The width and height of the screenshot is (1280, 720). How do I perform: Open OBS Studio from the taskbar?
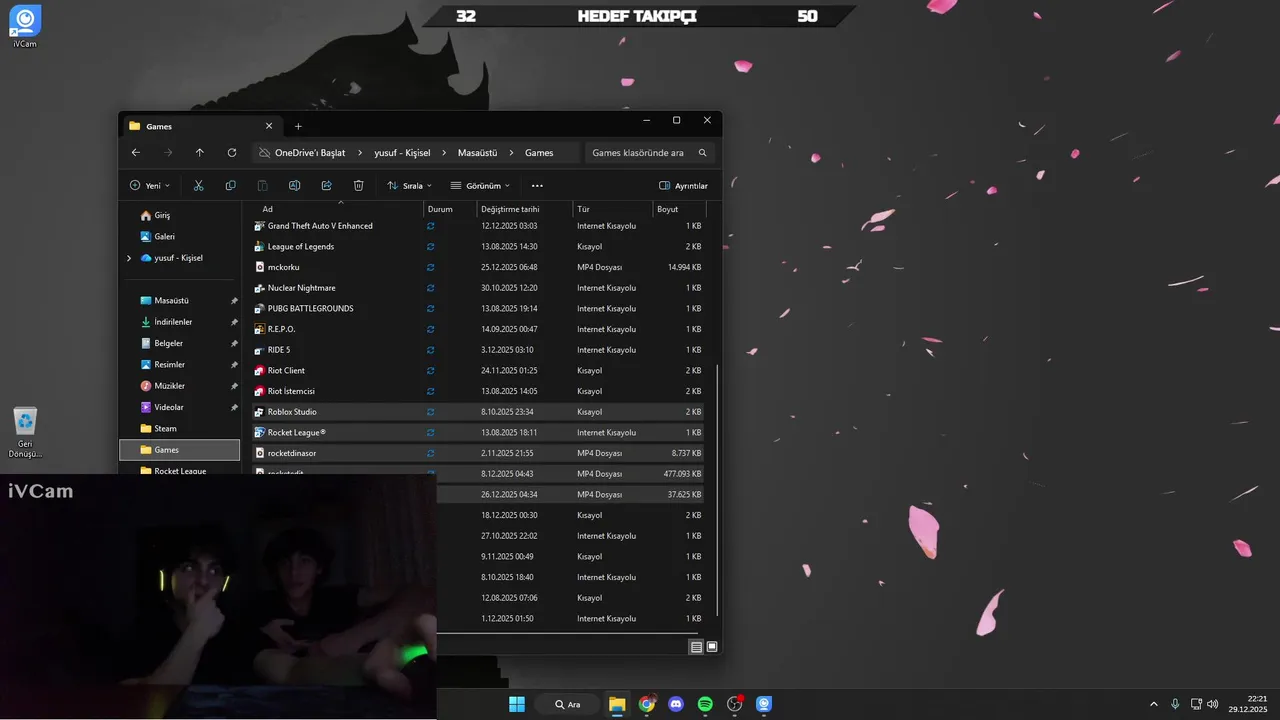tap(735, 704)
